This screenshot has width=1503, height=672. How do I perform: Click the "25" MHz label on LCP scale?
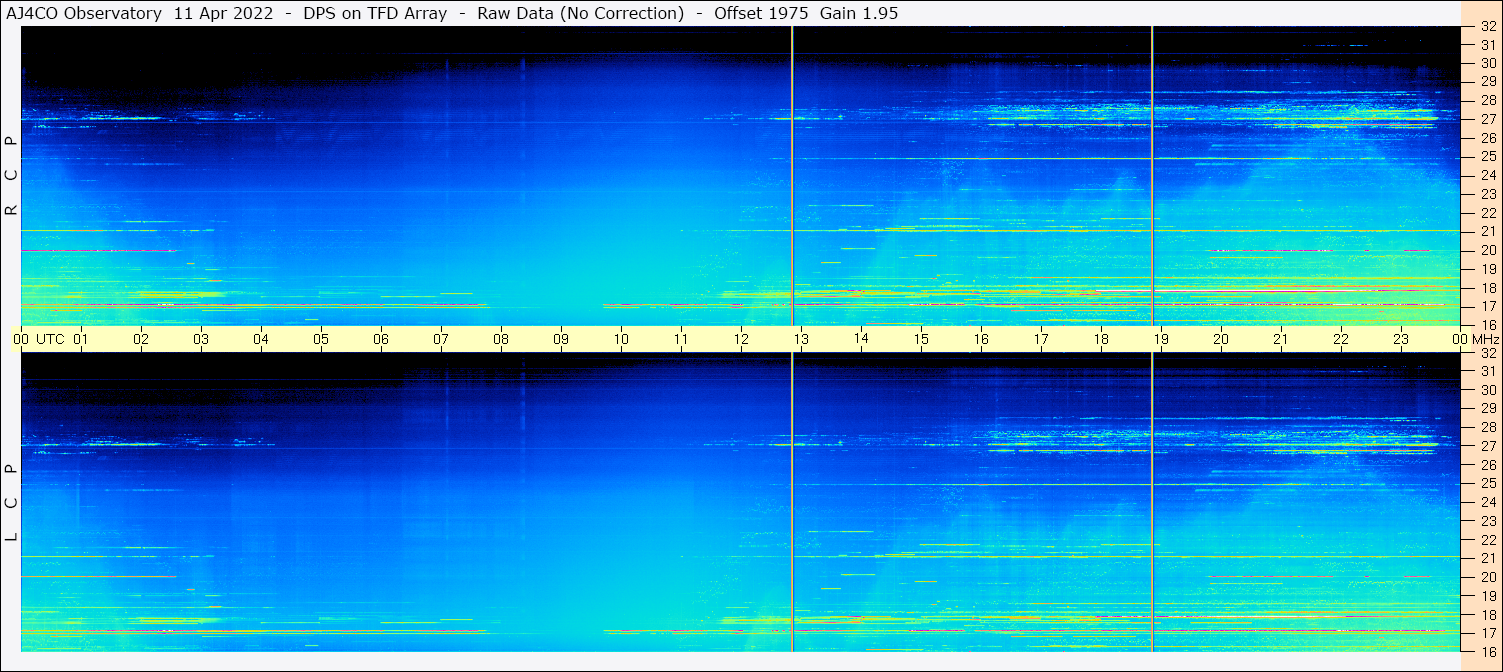(x=1488, y=484)
